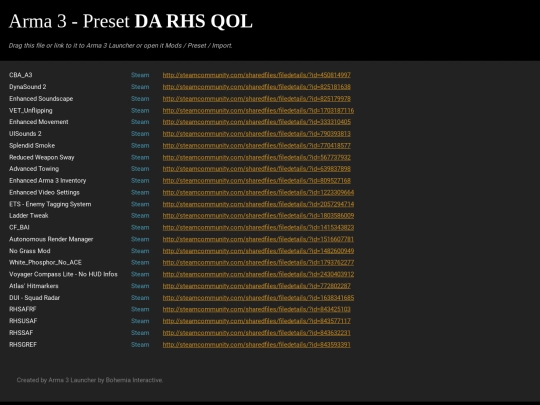Select the mod name 'CF_BAI'
The height and width of the screenshot is (405, 540).
click(x=19, y=227)
